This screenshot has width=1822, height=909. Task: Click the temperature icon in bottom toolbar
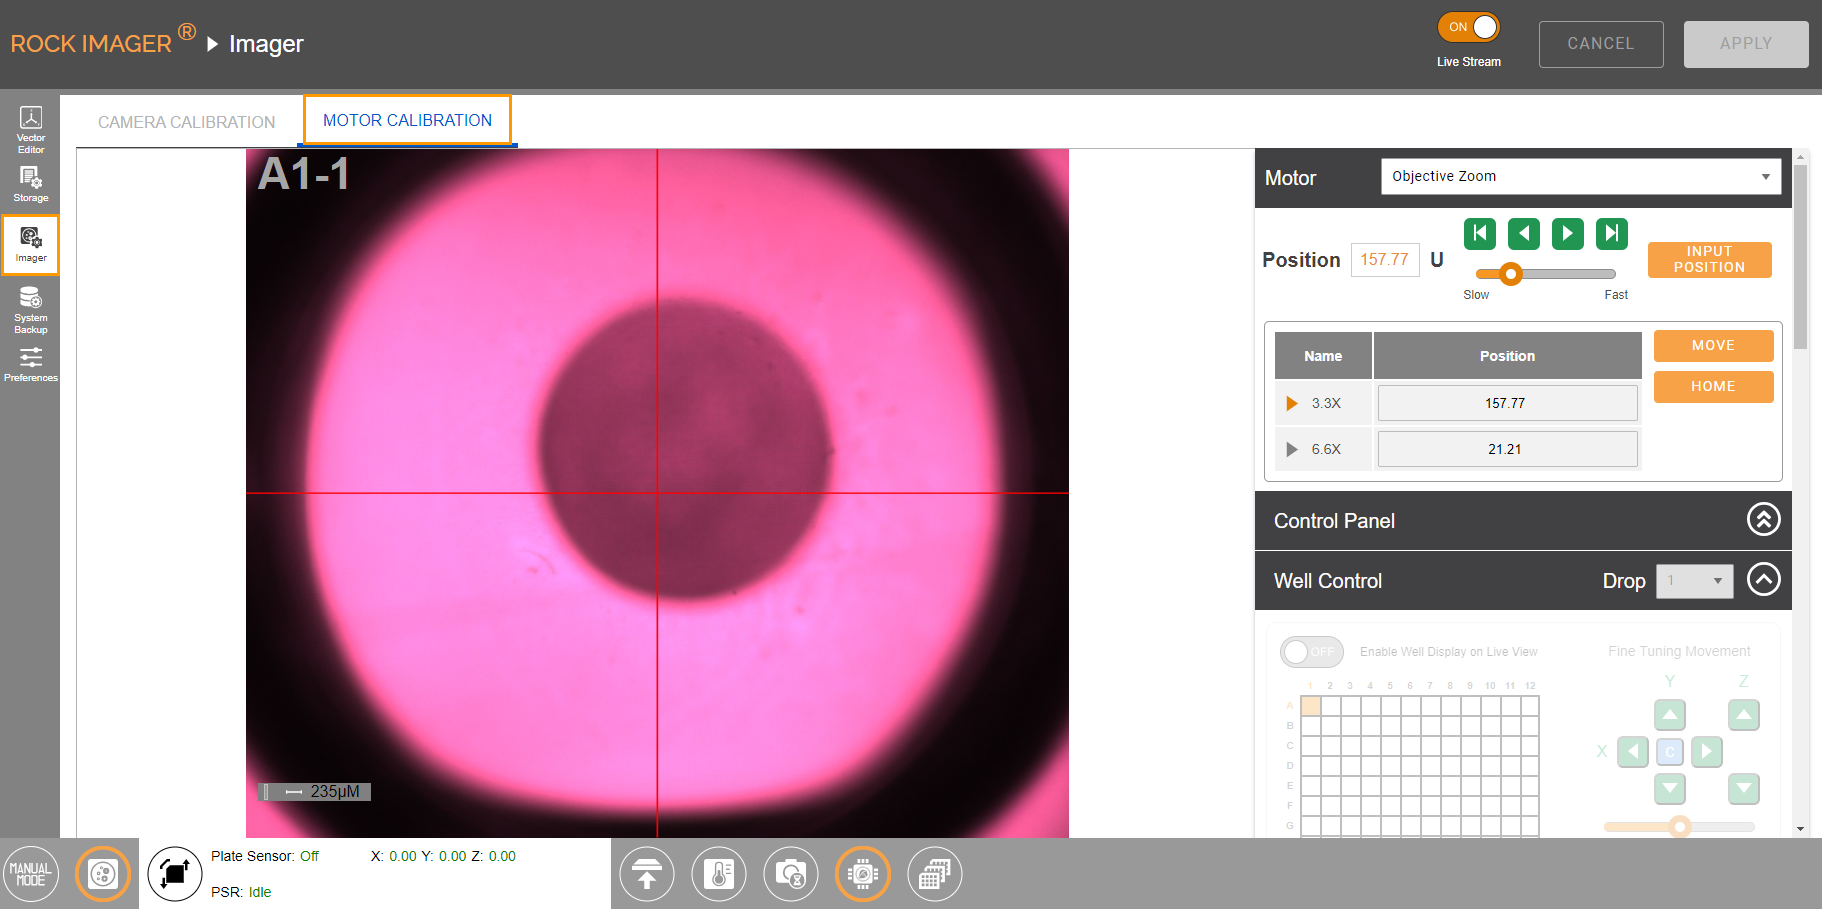click(719, 874)
